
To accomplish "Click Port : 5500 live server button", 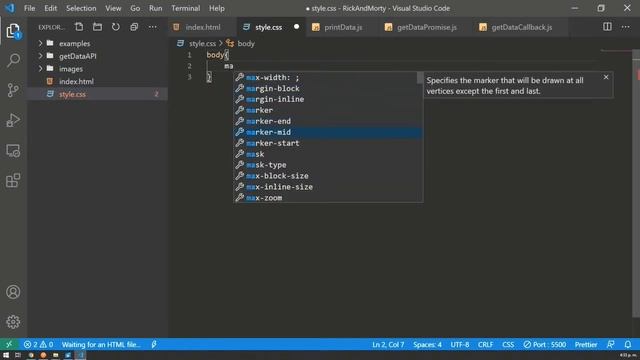I will coord(545,344).
